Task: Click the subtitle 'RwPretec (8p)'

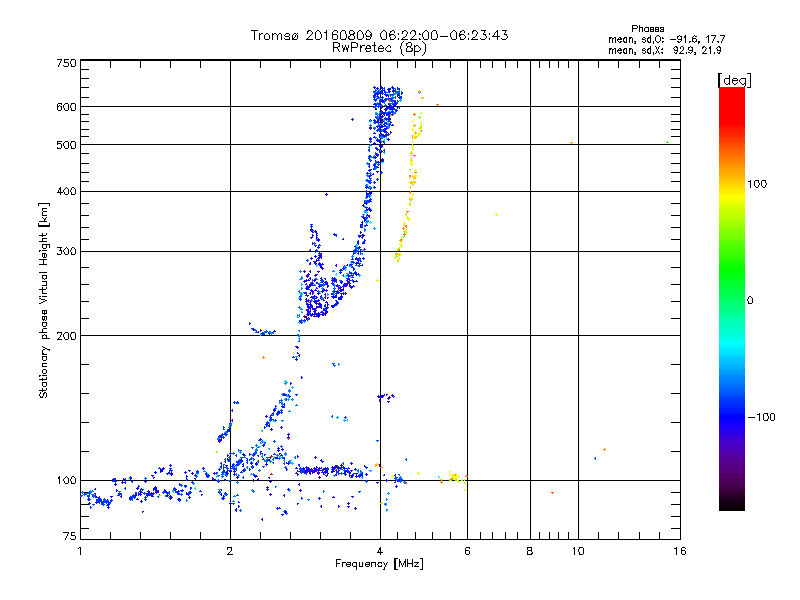Action: tap(379, 48)
